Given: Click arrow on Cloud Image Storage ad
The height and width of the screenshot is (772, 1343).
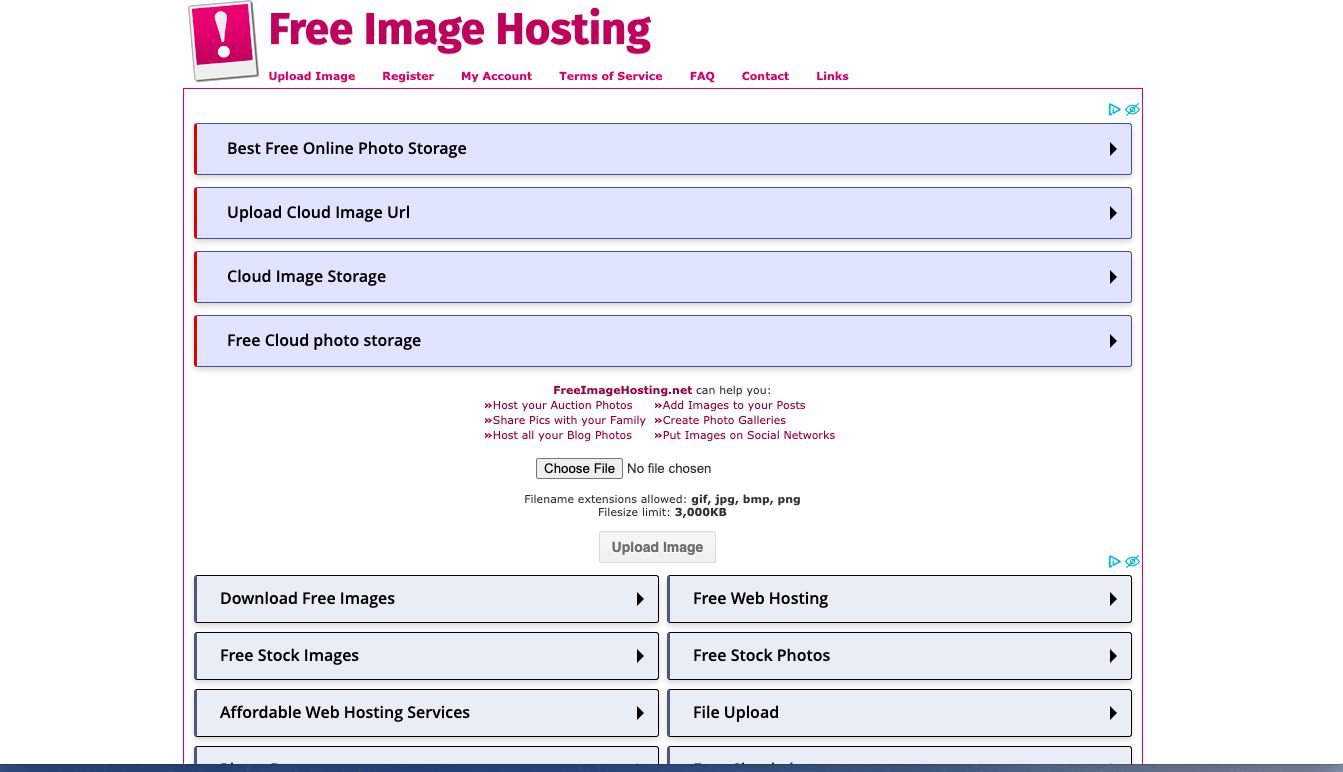Looking at the screenshot, I should pyautogui.click(x=1113, y=277).
